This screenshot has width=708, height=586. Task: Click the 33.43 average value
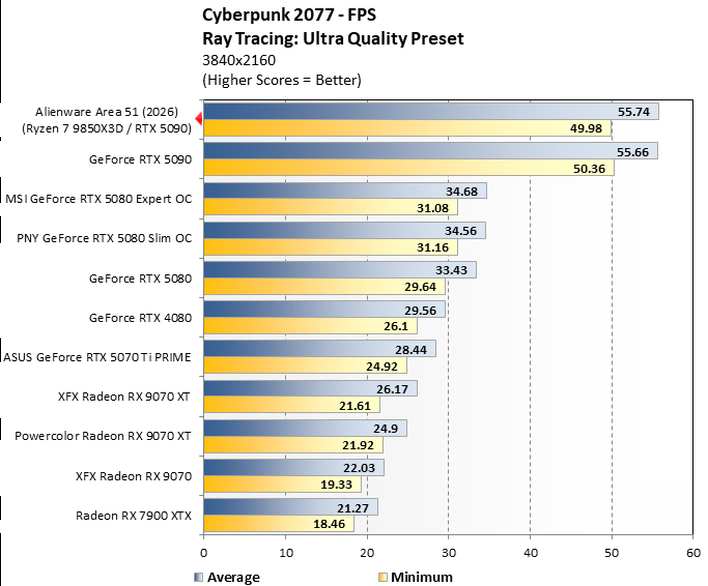tap(451, 270)
